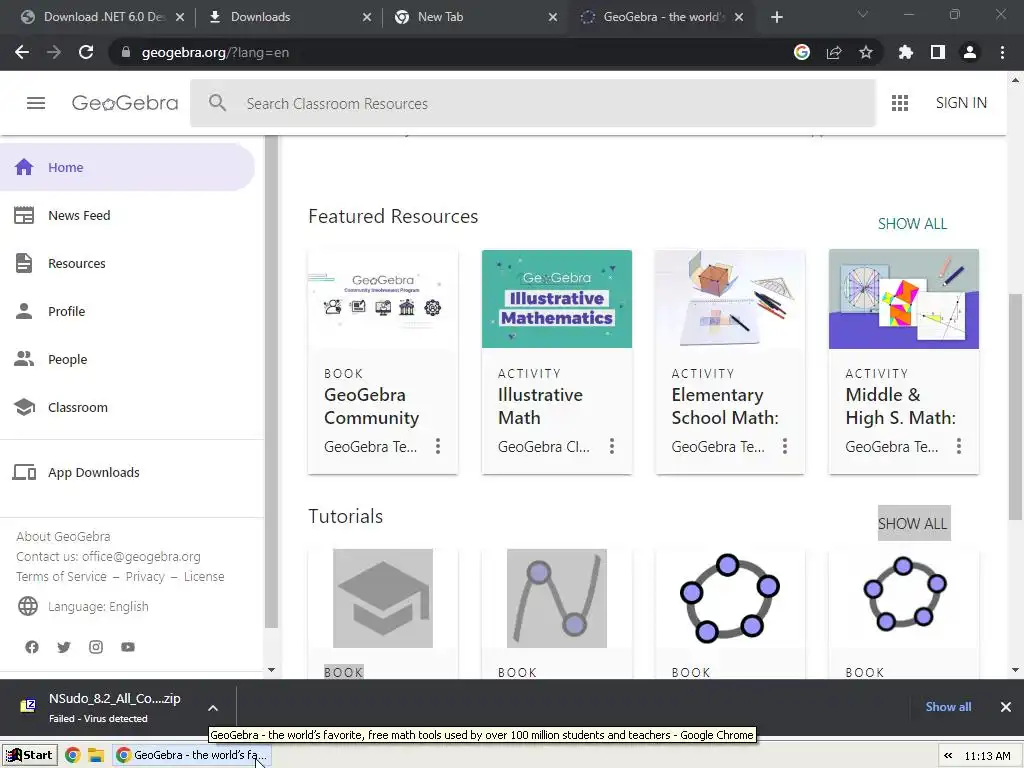The width and height of the screenshot is (1024, 768).
Task: Open the Illustrative Mathematics thumbnail
Action: coord(556,298)
